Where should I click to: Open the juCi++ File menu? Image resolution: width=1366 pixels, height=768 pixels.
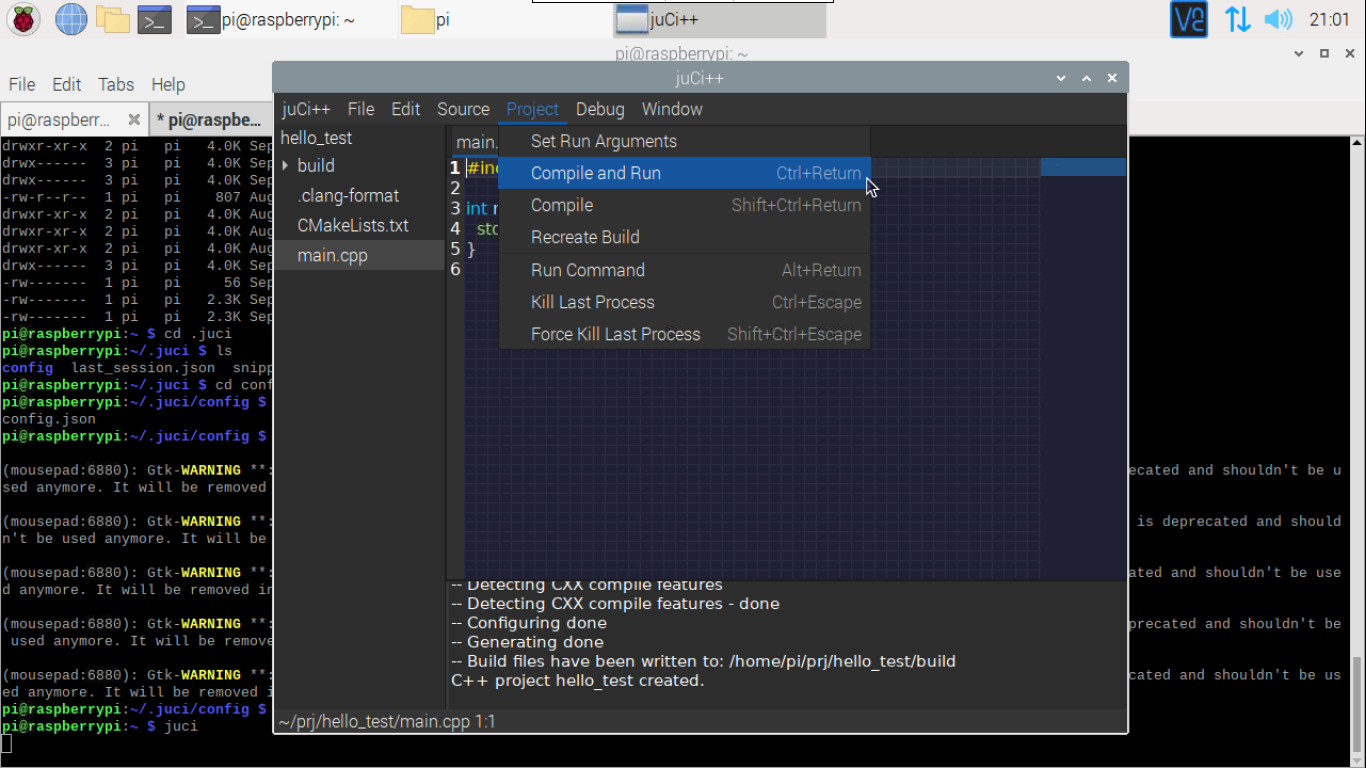pos(361,109)
